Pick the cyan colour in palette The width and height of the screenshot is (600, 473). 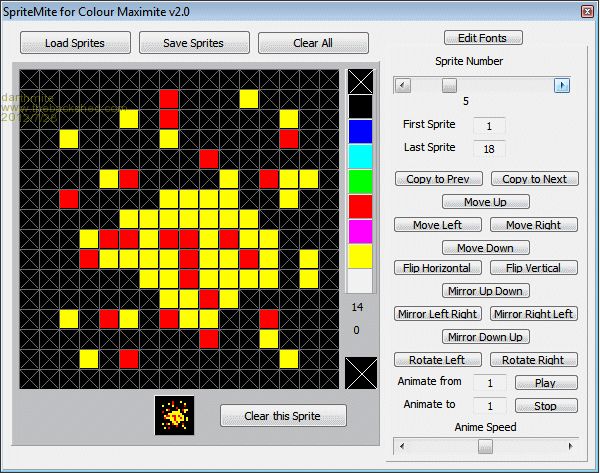point(360,156)
